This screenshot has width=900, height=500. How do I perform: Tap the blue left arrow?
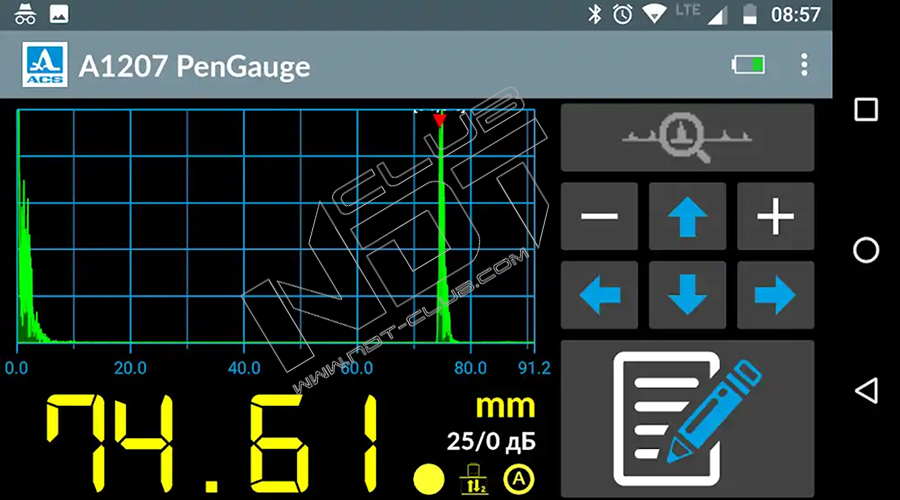(599, 295)
